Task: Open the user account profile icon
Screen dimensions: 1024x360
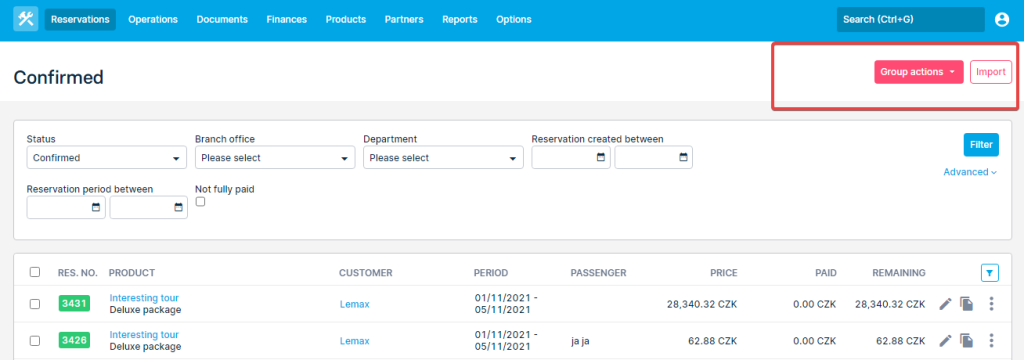Action: point(1002,20)
